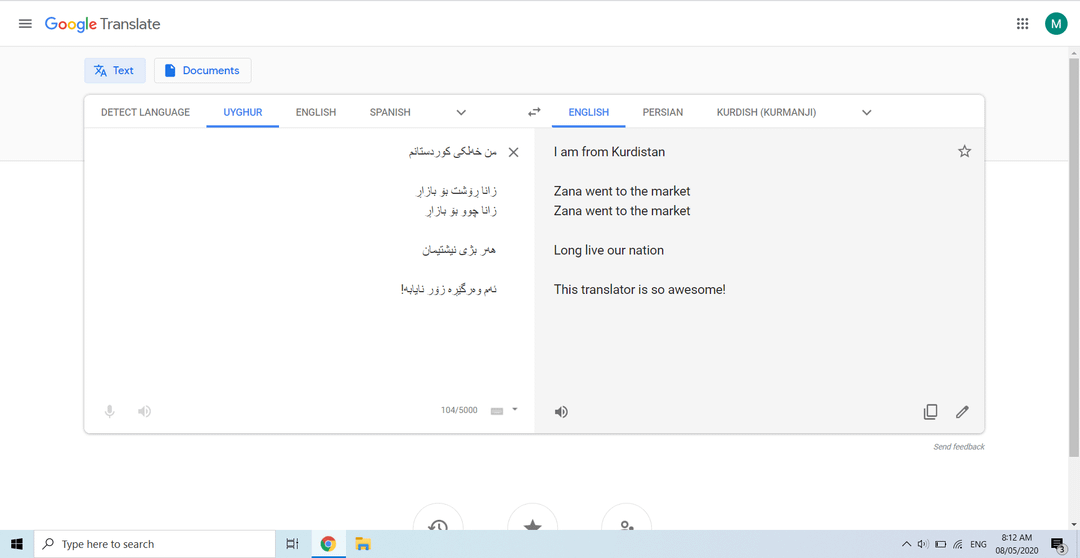1080x558 pixels.
Task: Open the account avatar M
Action: point(1056,23)
